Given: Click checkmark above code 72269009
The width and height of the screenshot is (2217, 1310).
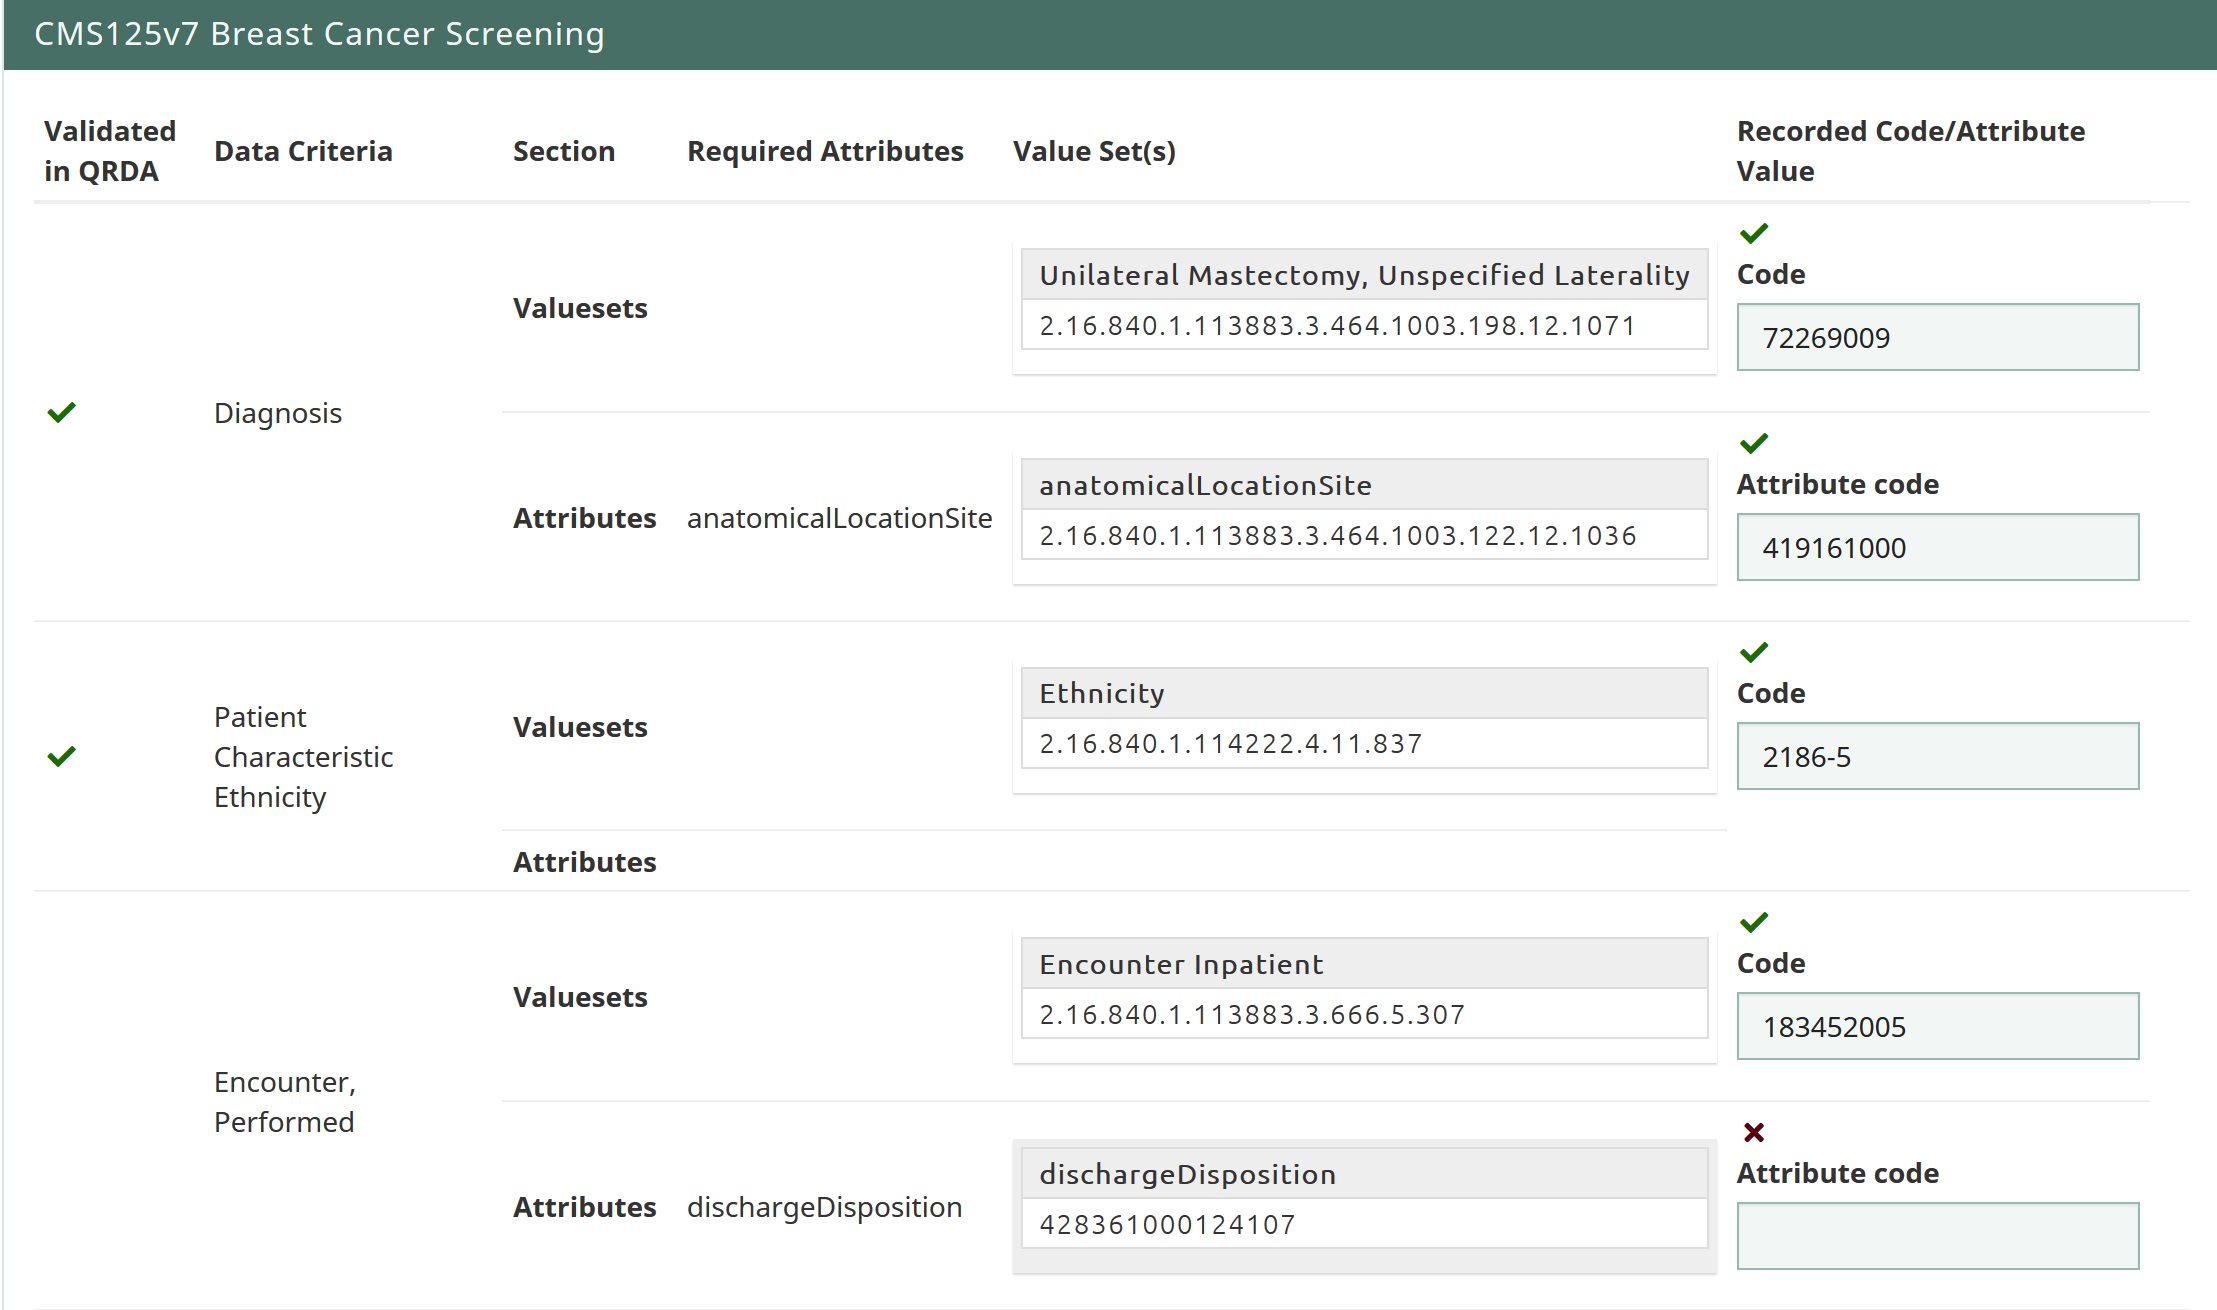Looking at the screenshot, I should 1753,233.
